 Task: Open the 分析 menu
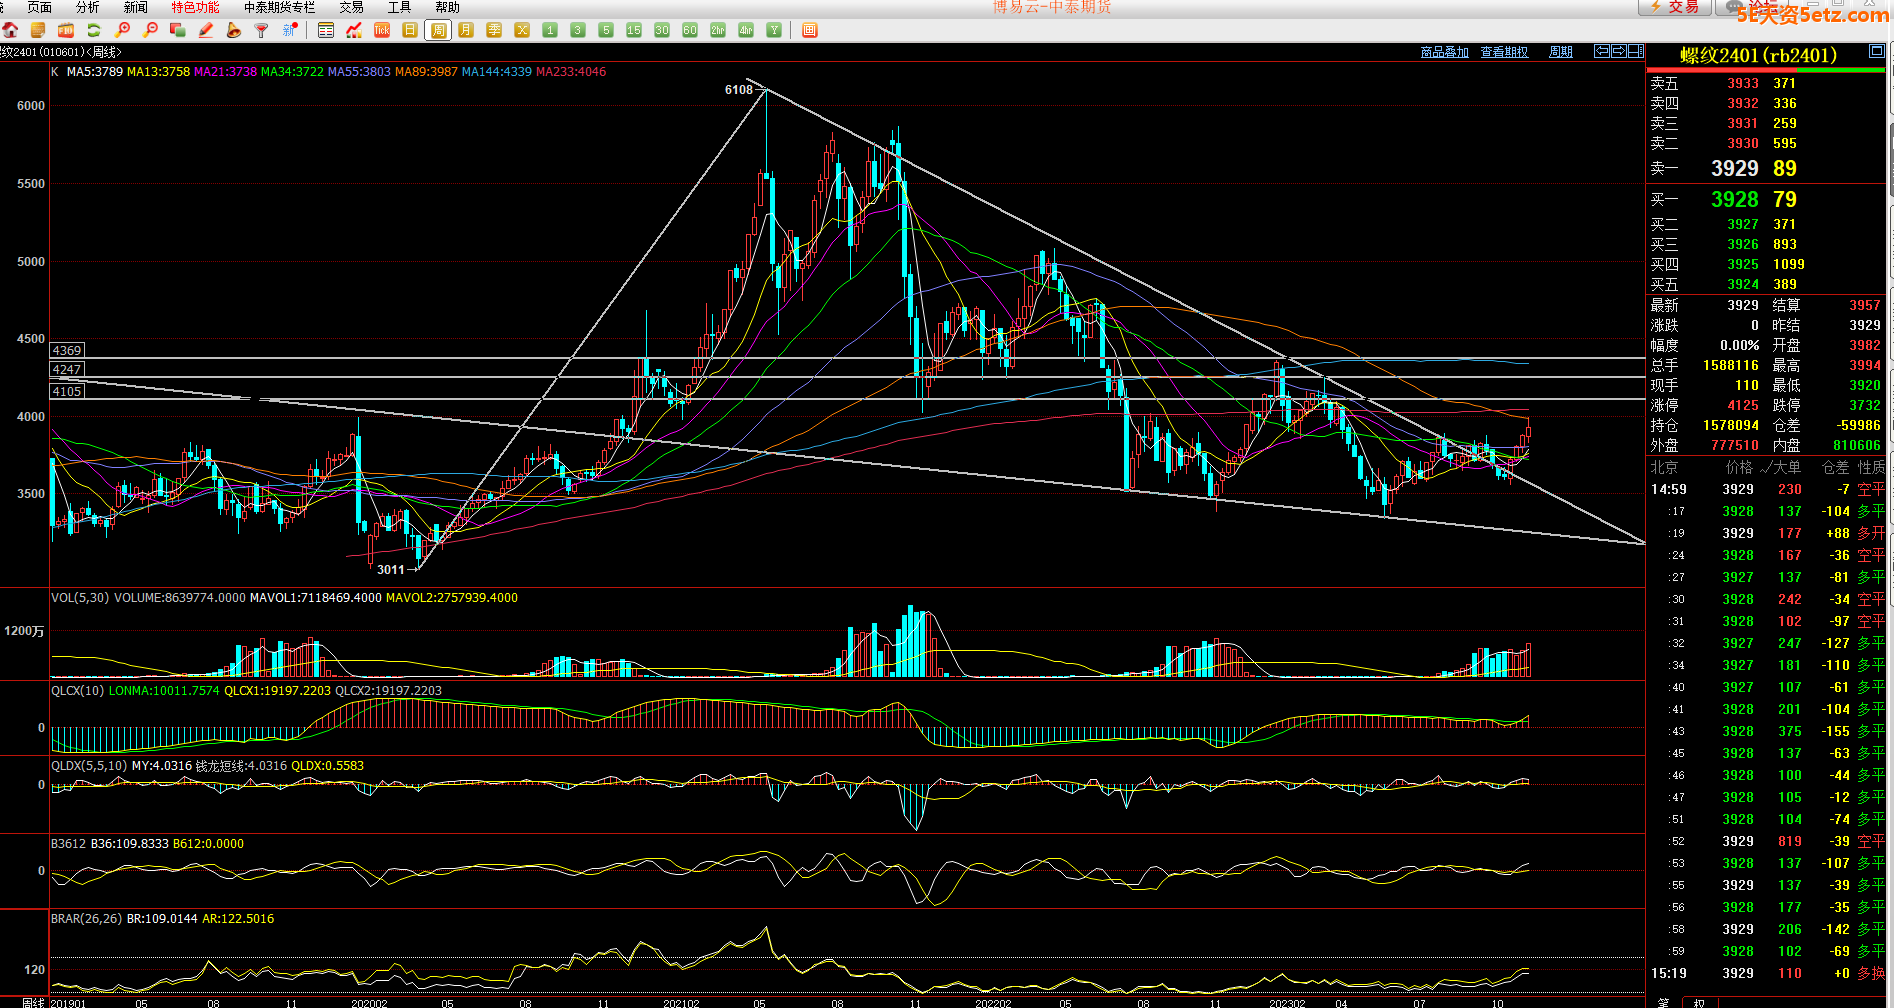[88, 7]
